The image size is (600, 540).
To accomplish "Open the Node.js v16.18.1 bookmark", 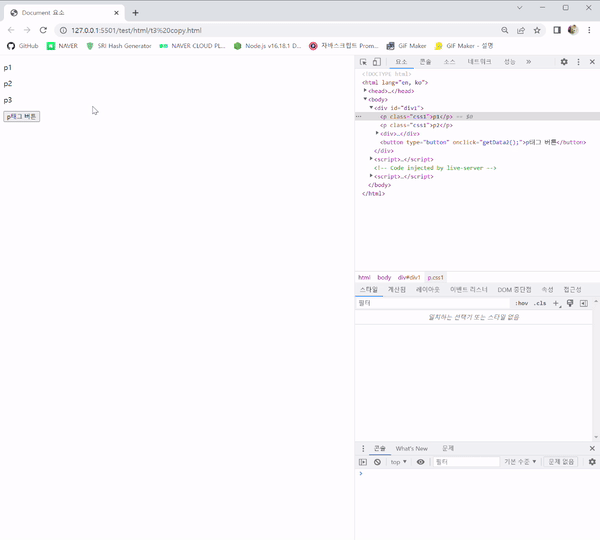I will [267, 46].
